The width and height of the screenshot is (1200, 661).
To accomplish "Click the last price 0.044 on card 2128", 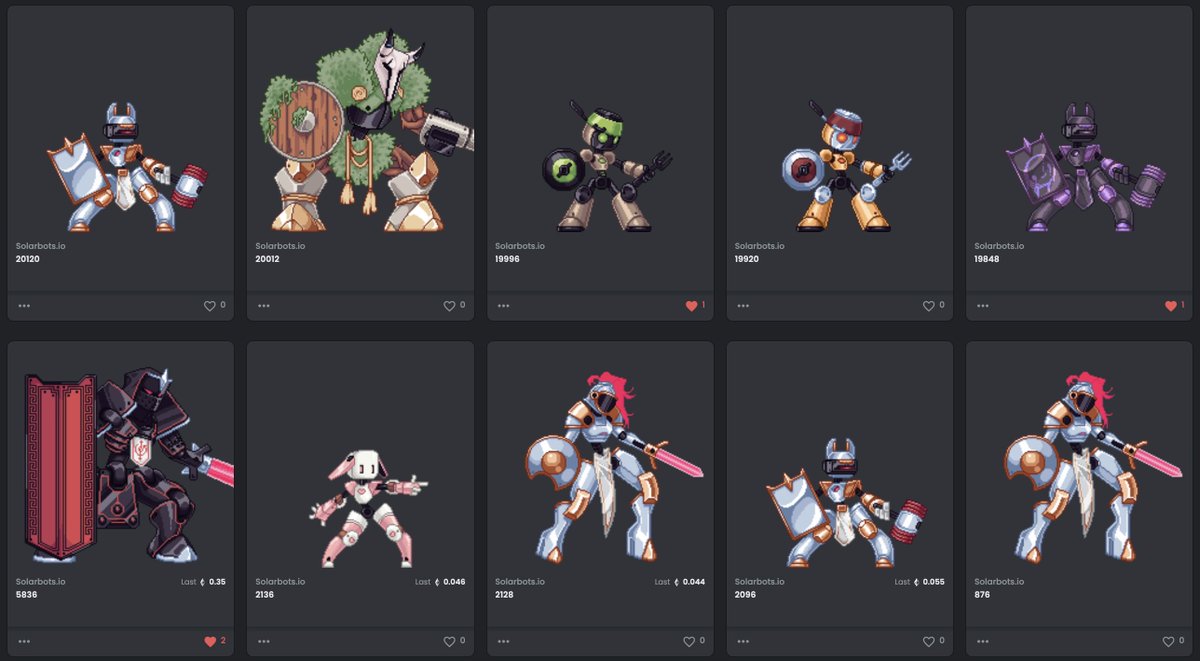I will coord(694,581).
